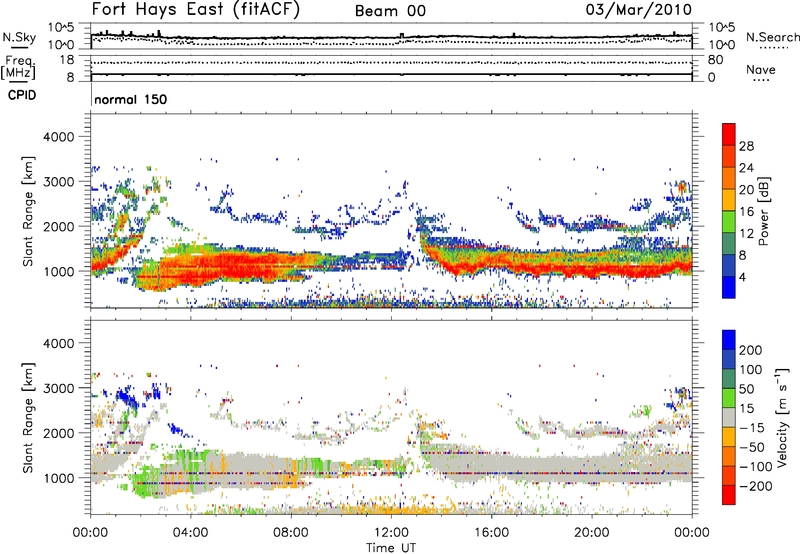Click the "2000" tick of the power panel
This screenshot has height=554, width=800.
(x=59, y=226)
